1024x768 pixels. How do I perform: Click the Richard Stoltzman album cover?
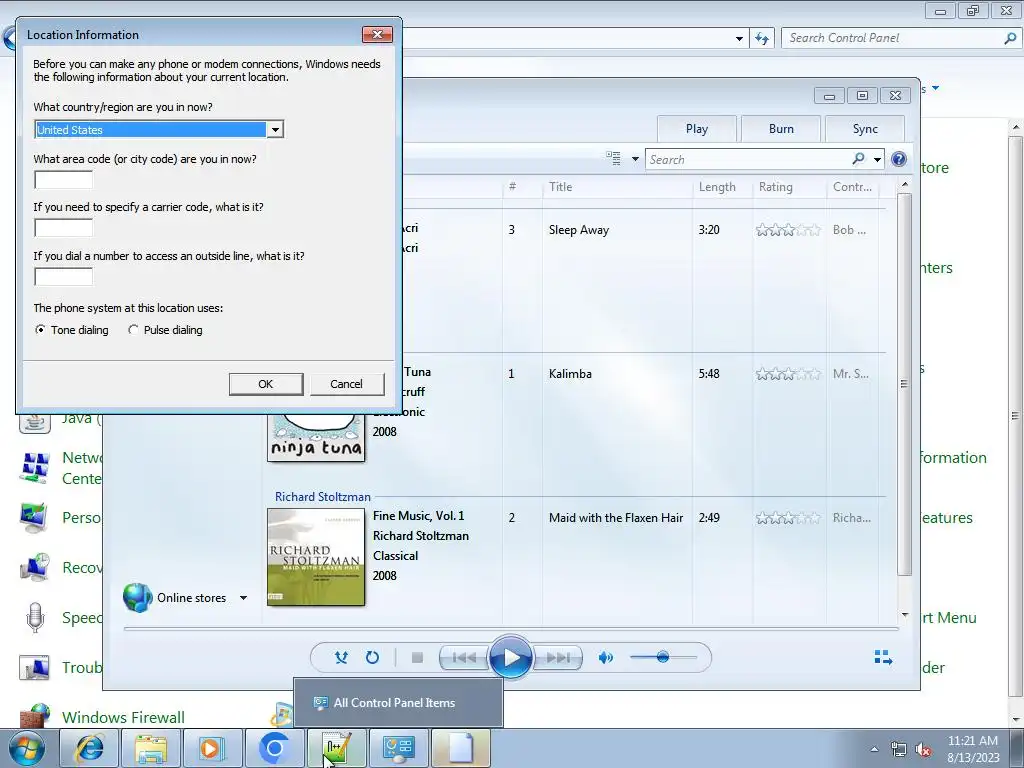click(x=316, y=557)
